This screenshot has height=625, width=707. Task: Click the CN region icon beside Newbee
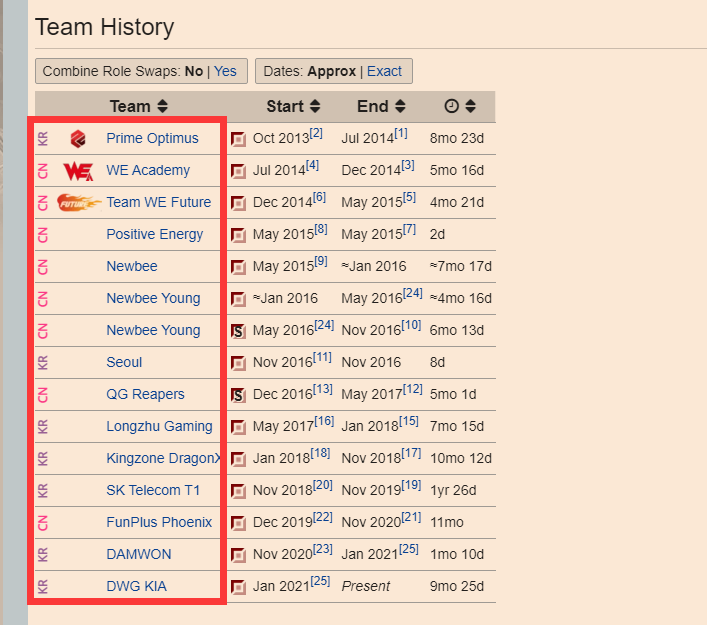point(42,267)
